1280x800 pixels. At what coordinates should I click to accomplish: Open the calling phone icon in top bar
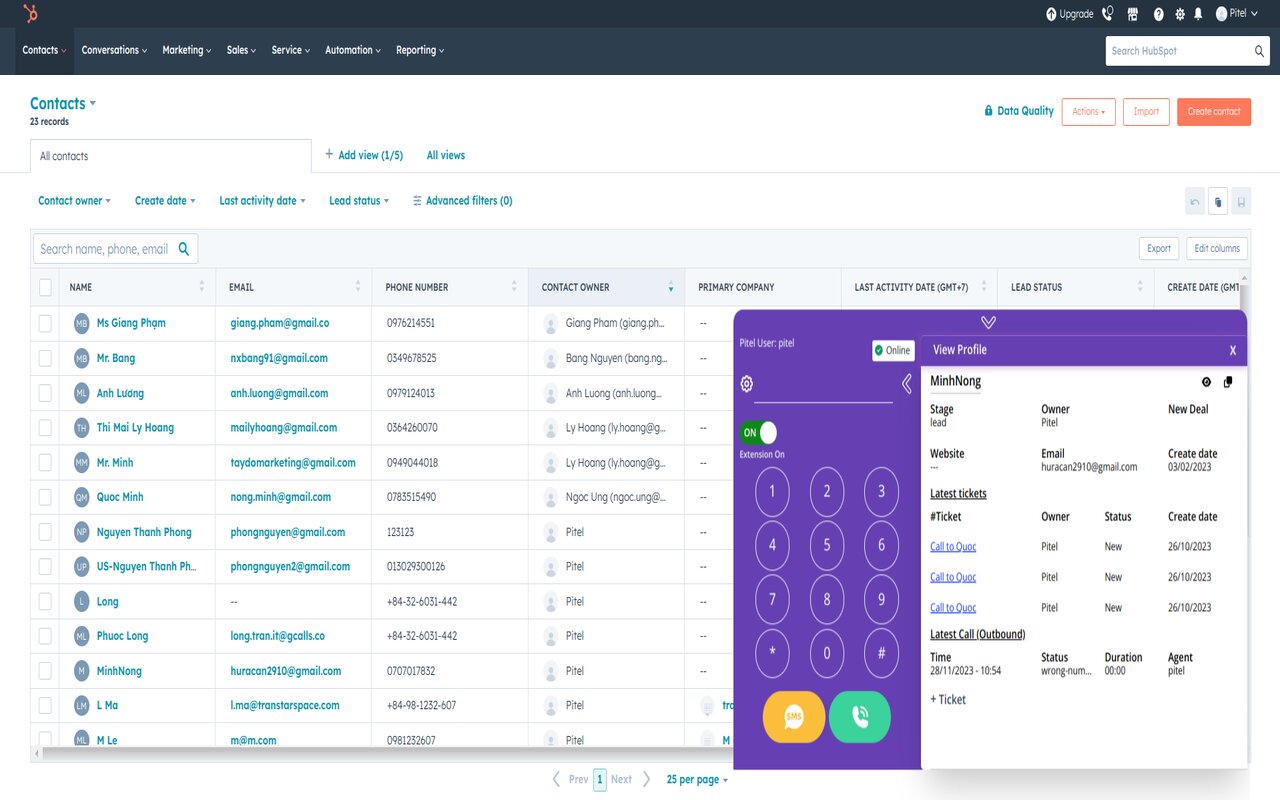click(x=1108, y=14)
